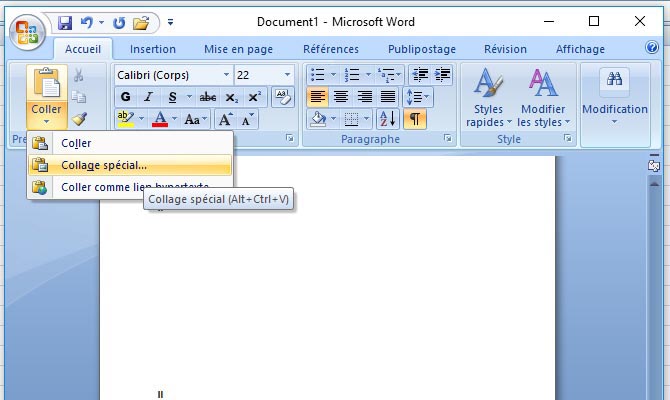Click the Coller clipboard paste icon
Viewport: 670px width, 400px height.
tap(47, 83)
